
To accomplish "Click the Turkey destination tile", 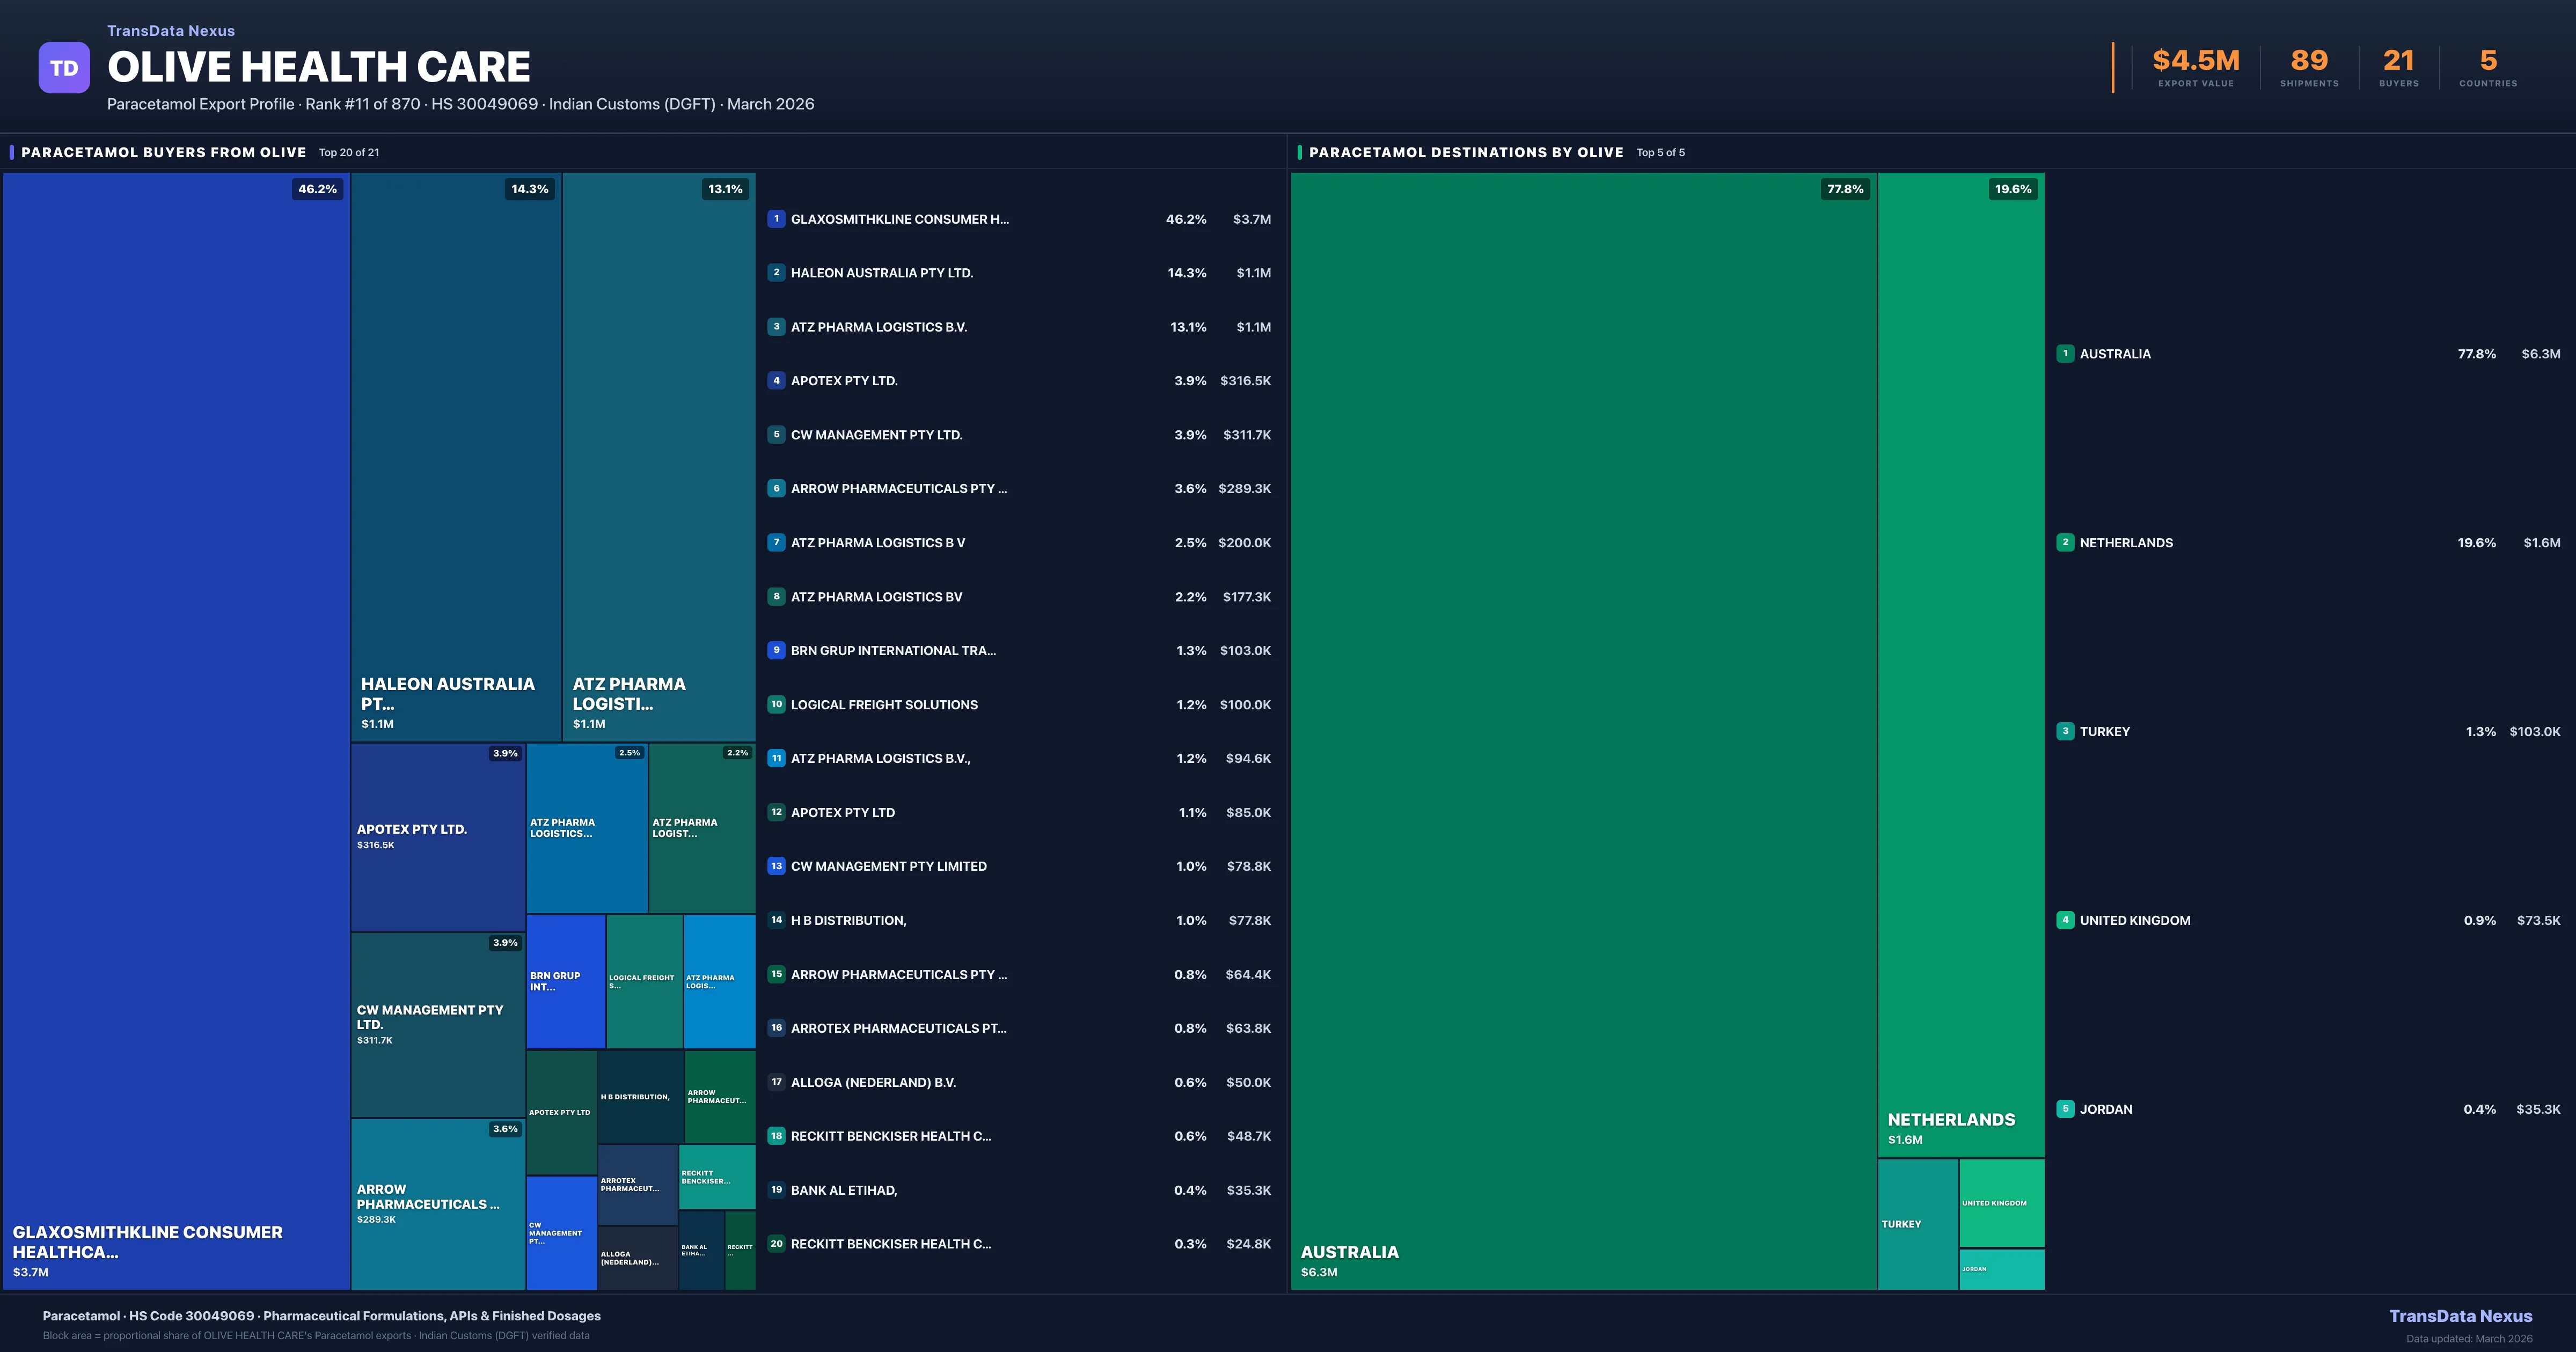I will (x=1917, y=1224).
